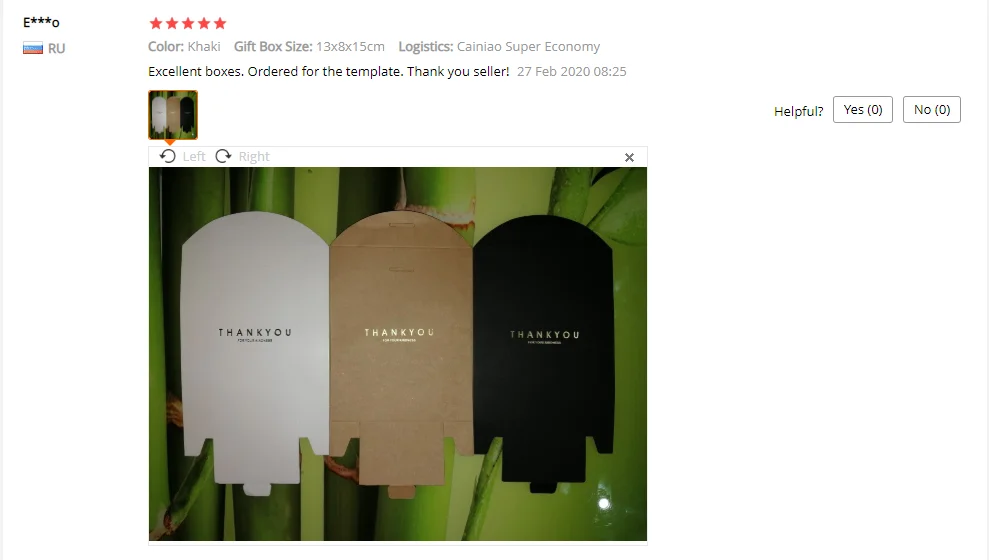Click the Russian flag icon
Viewport: 989px width, 560px height.
pyautogui.click(x=33, y=49)
